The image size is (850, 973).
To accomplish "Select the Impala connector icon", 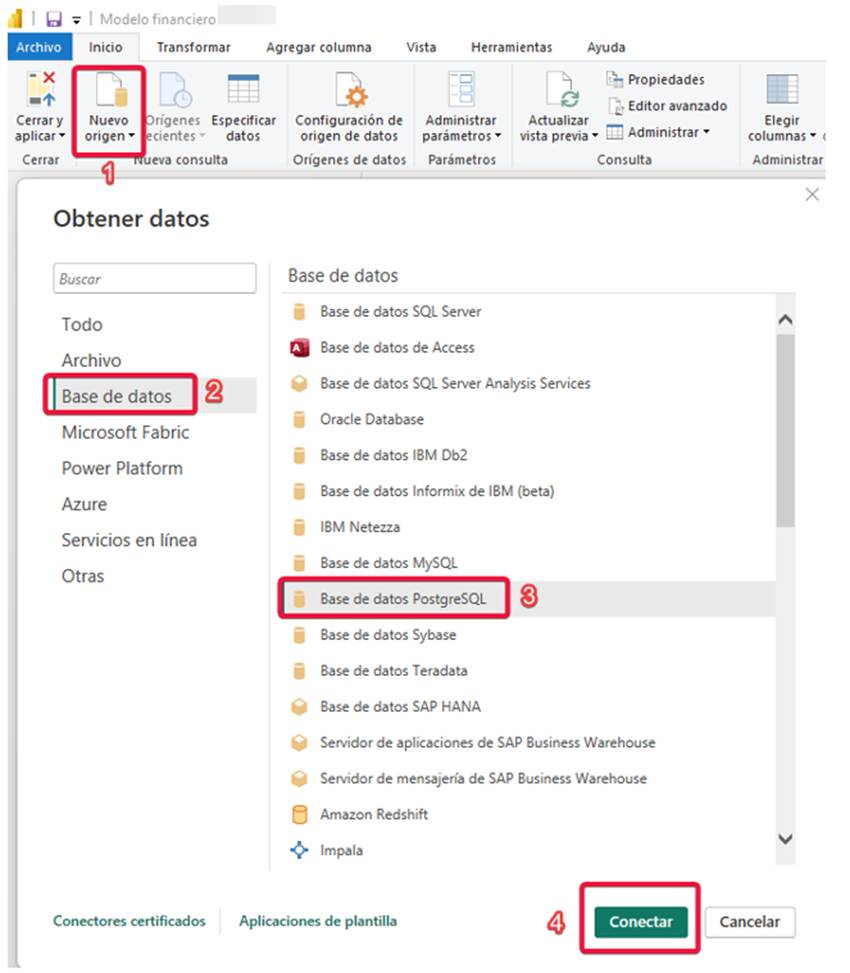I will pyautogui.click(x=299, y=850).
